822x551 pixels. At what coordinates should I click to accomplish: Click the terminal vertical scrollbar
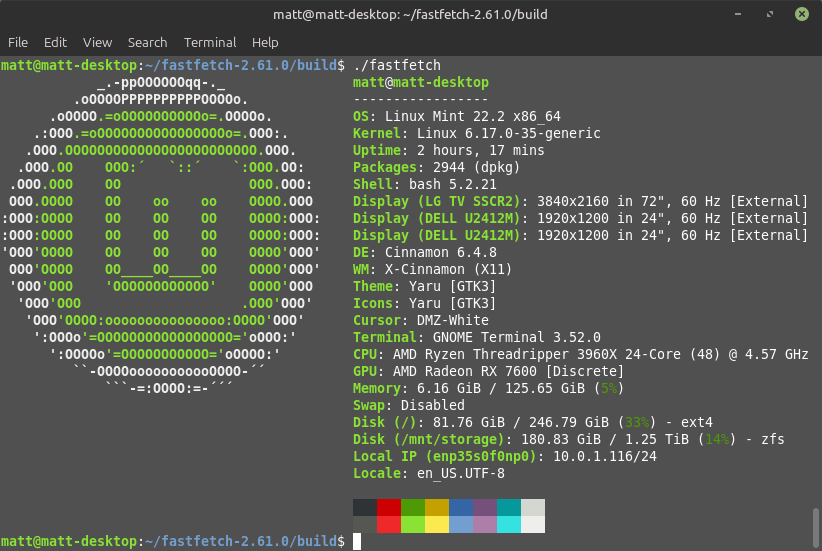point(816,527)
